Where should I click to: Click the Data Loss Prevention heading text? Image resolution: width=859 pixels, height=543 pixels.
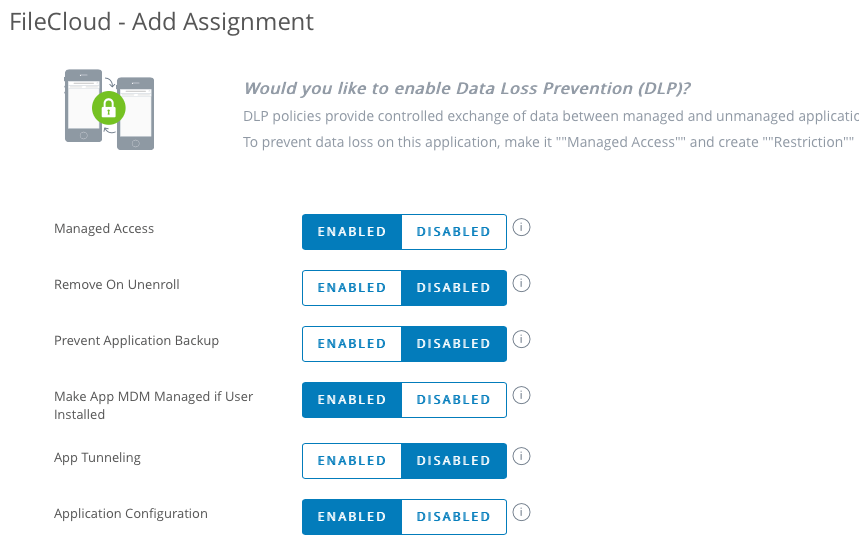click(467, 88)
